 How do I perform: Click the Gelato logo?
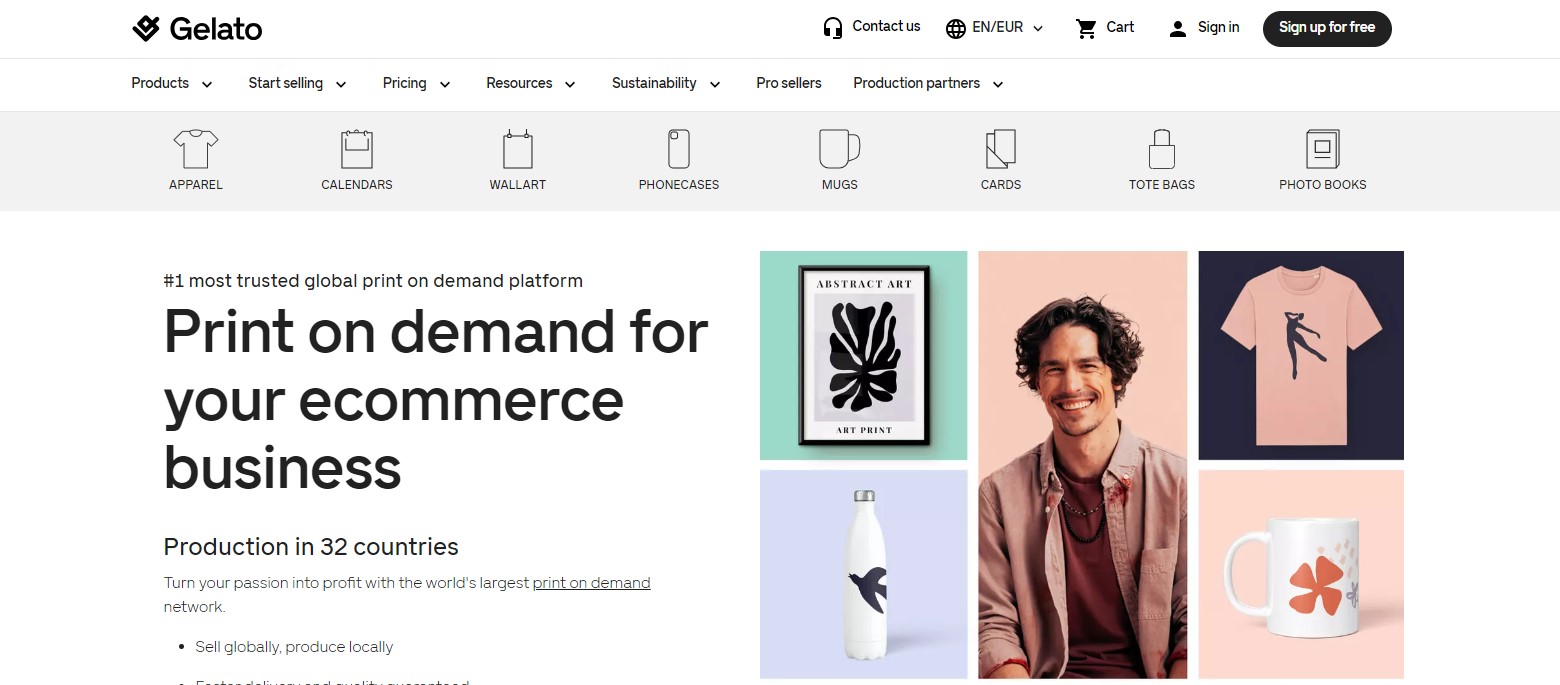point(197,29)
